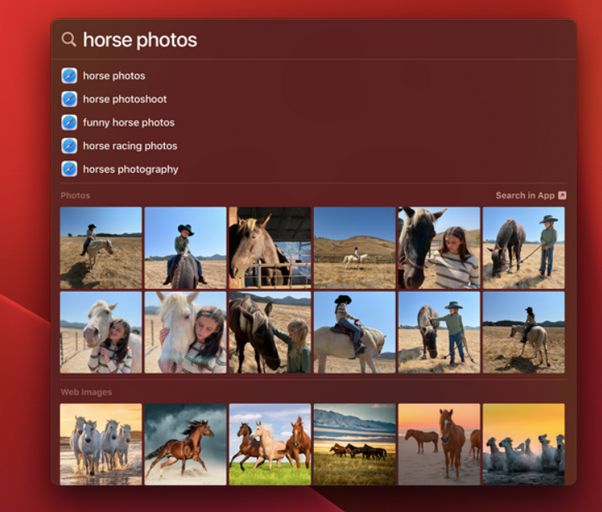Open close-up of girl nuzzling white horse's face
This screenshot has width=602, height=512.
[x=185, y=332]
